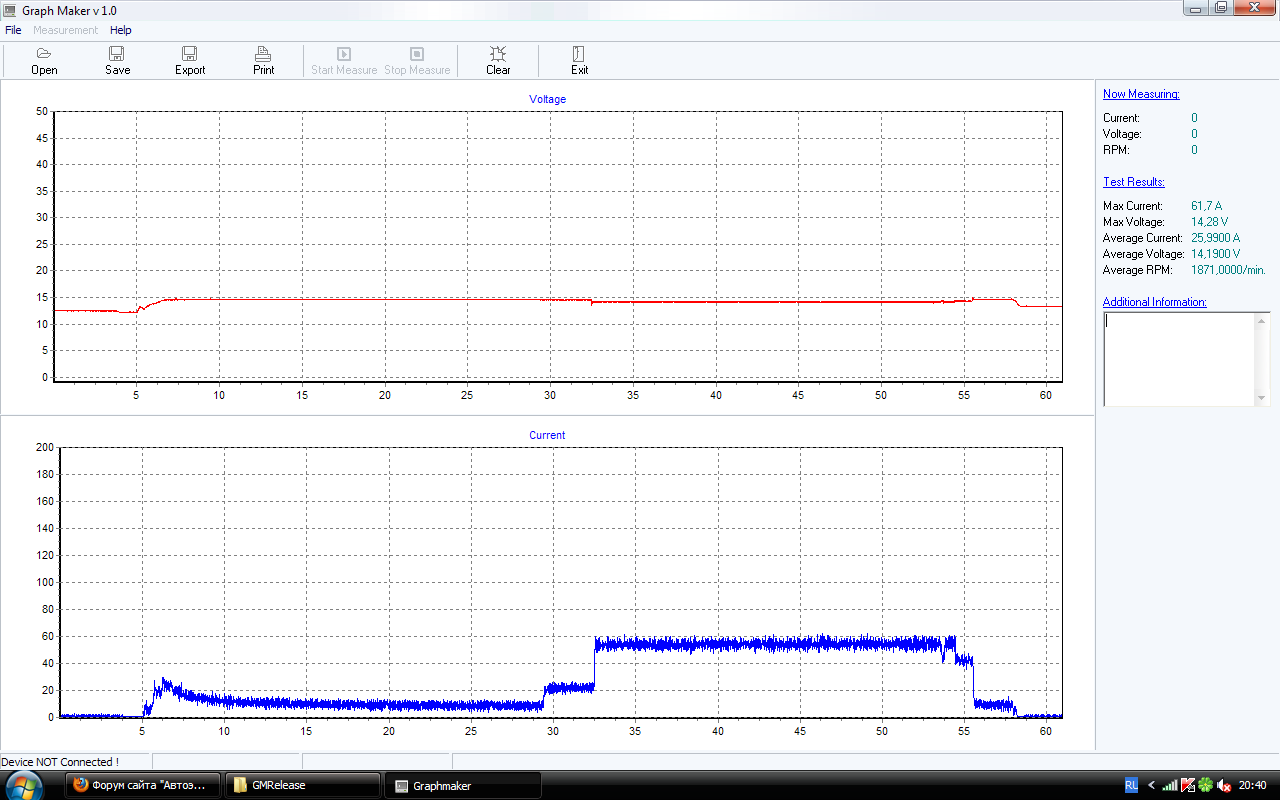
Task: Switch to the Firefox forum taskbar window
Action: click(141, 785)
